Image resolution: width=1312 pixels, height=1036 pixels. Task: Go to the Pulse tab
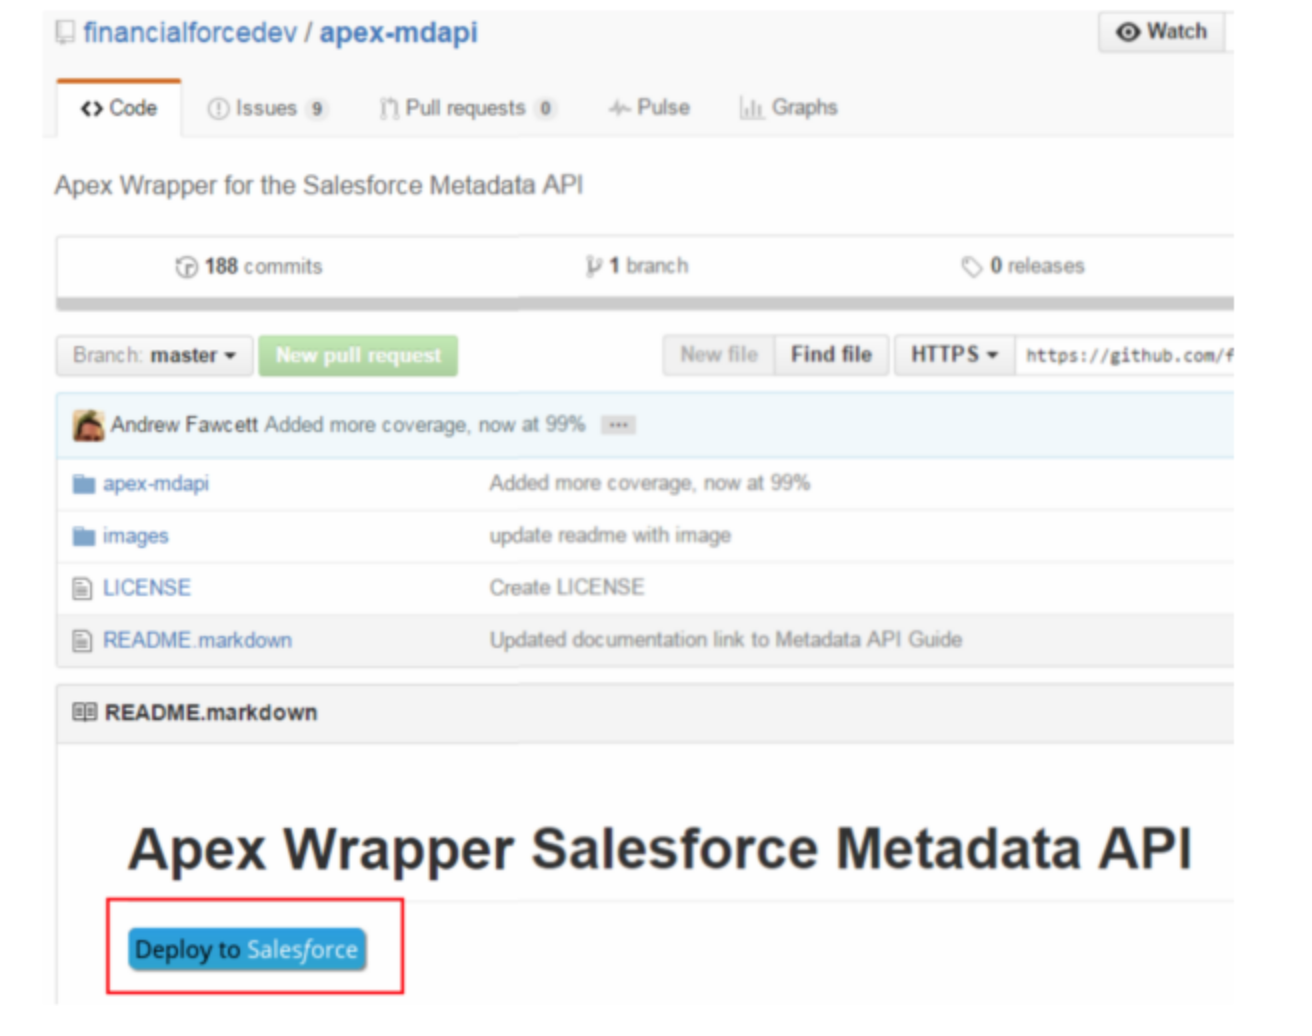click(650, 108)
